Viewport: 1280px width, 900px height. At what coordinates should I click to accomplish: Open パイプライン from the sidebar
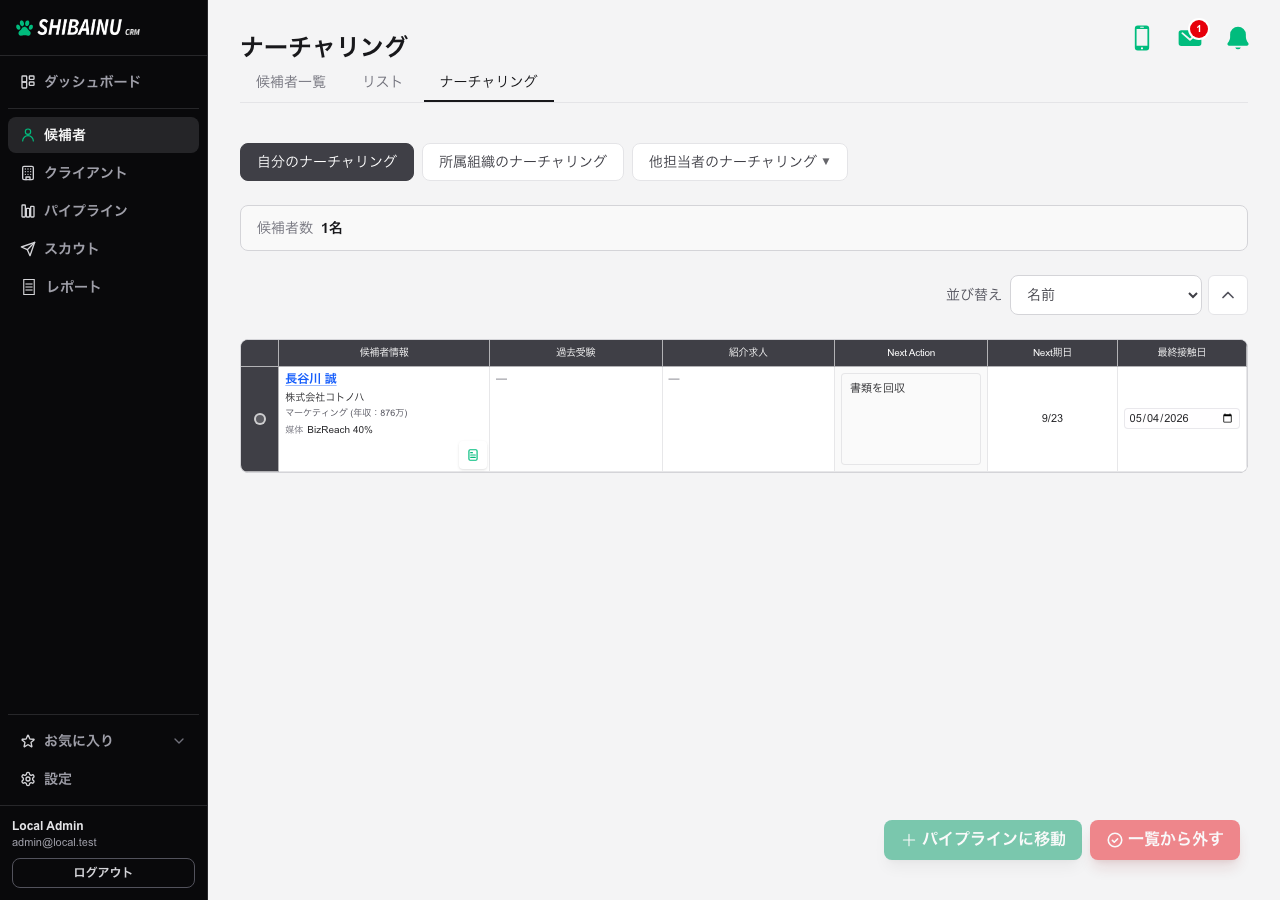click(x=104, y=211)
